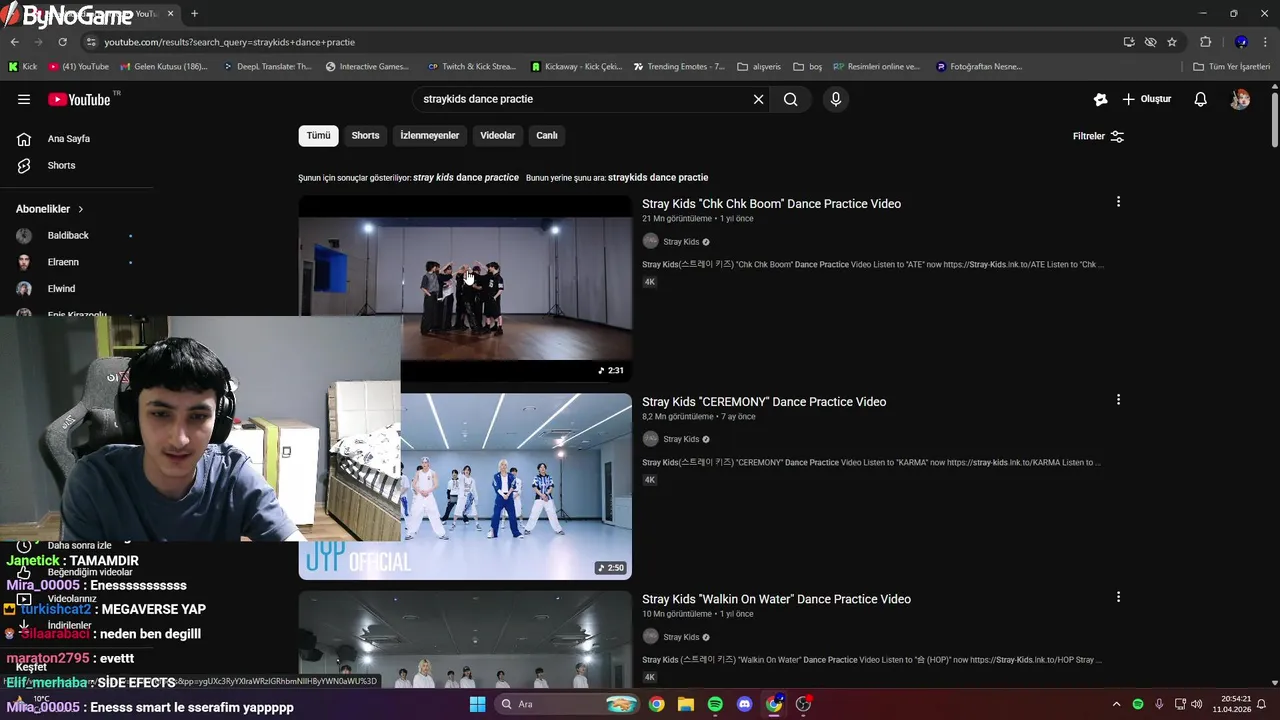The height and width of the screenshot is (720, 1280).
Task: Click the system tray microphone icon
Action: click(x=1159, y=704)
